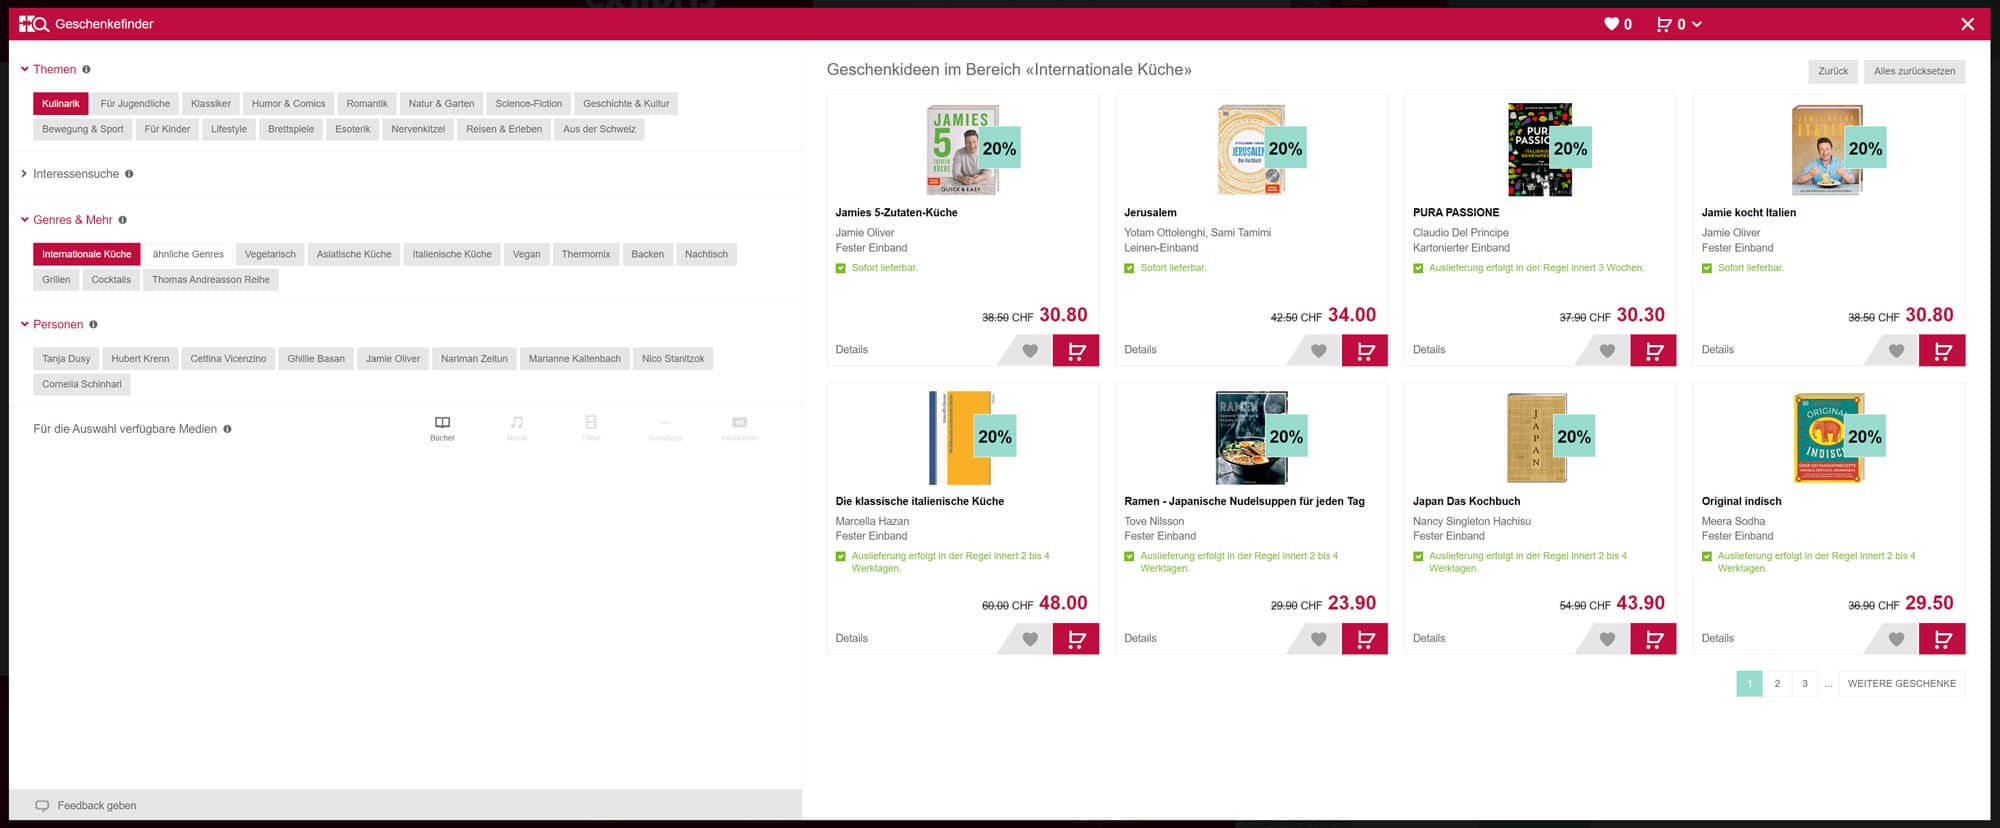Viewport: 2000px width, 828px height.
Task: Go to results page 2
Action: coord(1777,684)
